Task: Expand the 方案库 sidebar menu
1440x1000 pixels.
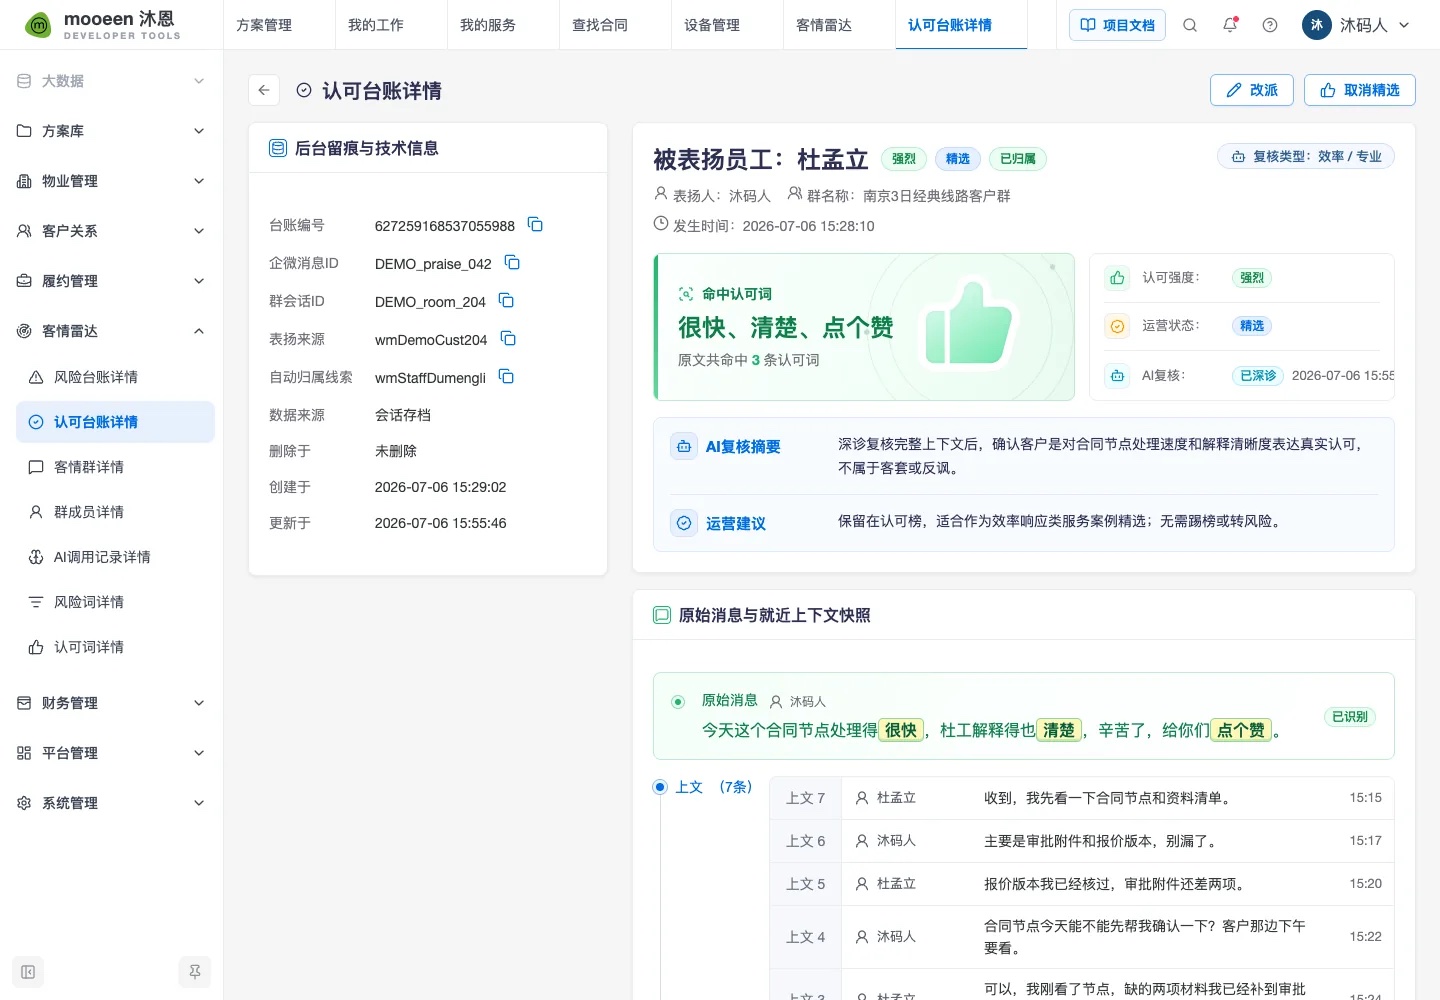Action: pos(111,131)
